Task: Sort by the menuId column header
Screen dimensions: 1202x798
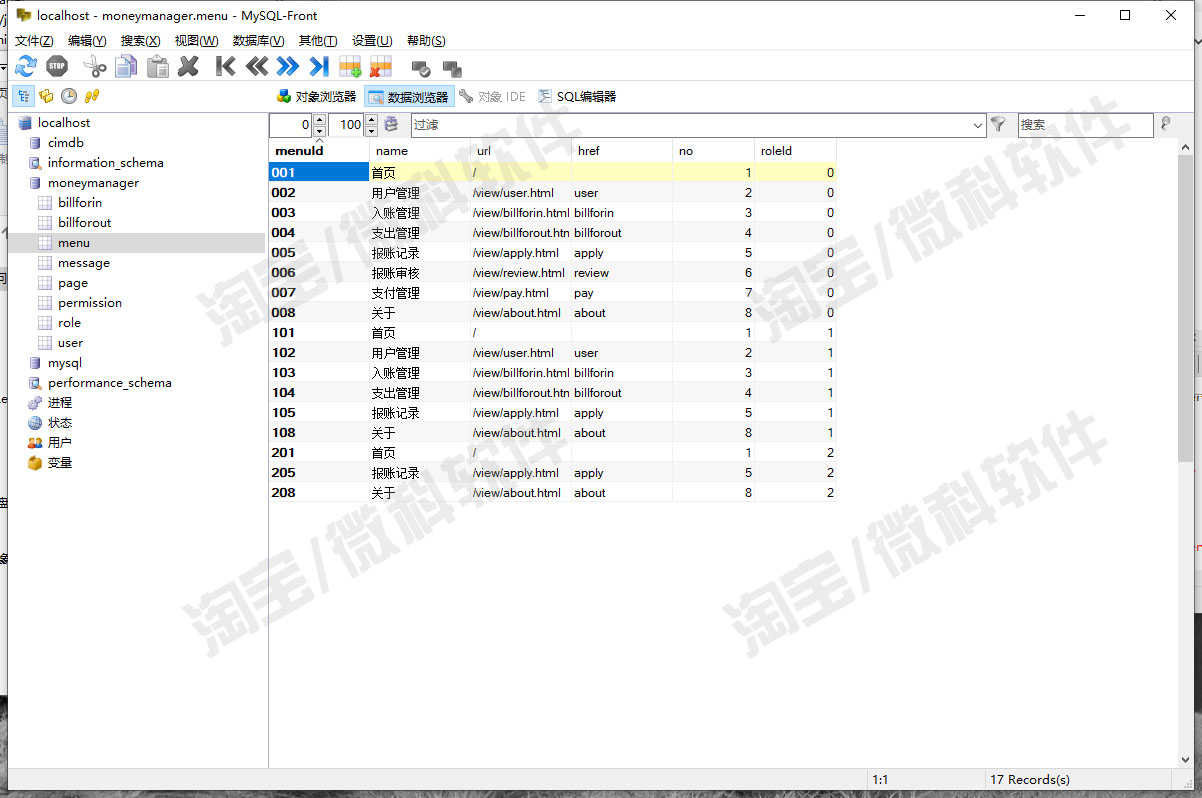Action: click(319, 151)
